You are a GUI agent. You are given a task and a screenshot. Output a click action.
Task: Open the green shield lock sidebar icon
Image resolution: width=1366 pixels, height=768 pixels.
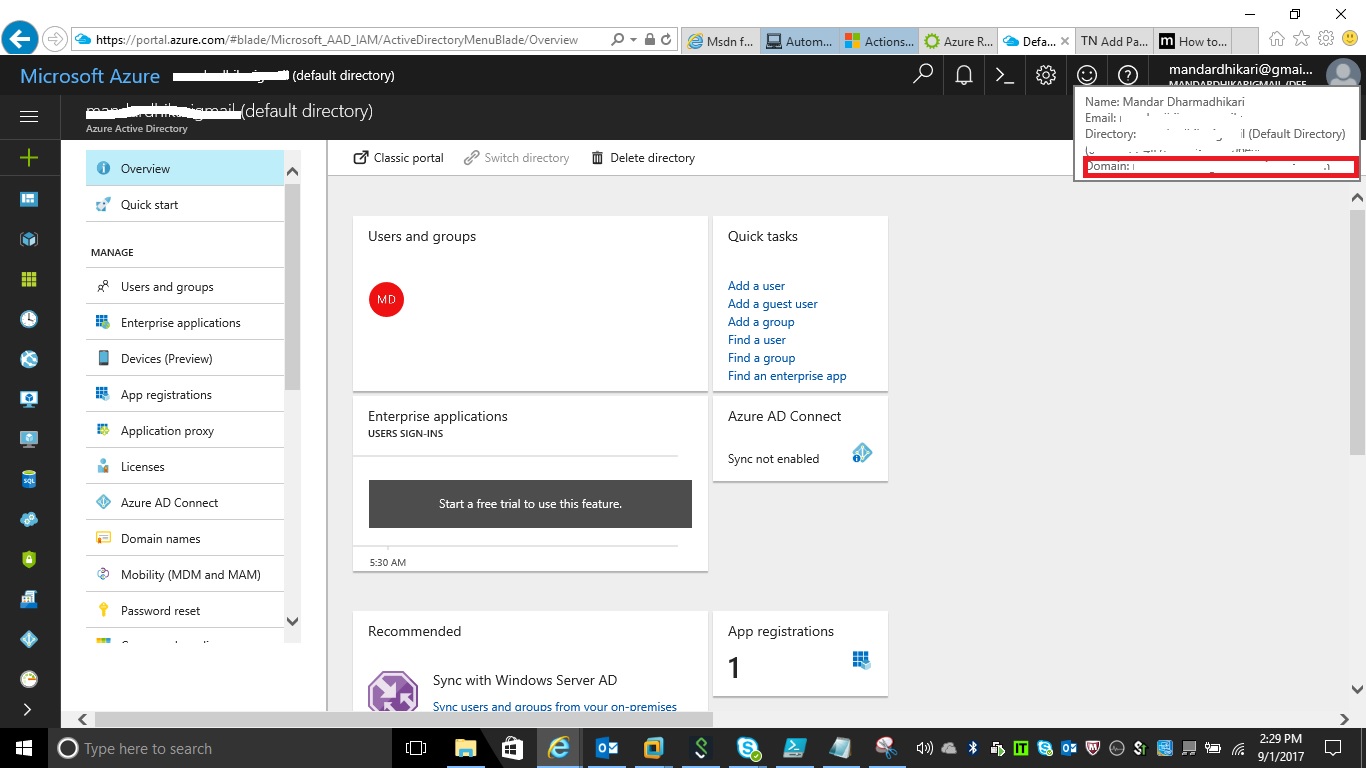click(x=29, y=559)
